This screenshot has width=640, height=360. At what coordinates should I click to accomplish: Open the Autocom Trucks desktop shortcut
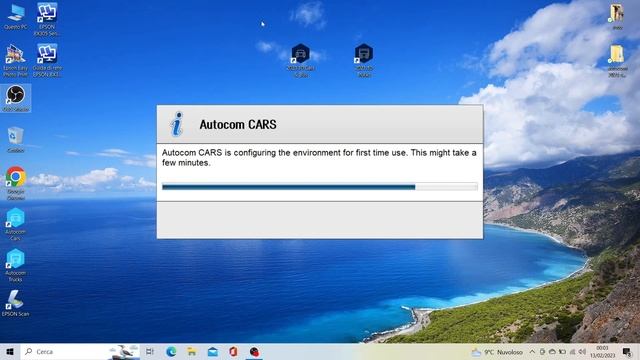(x=16, y=265)
